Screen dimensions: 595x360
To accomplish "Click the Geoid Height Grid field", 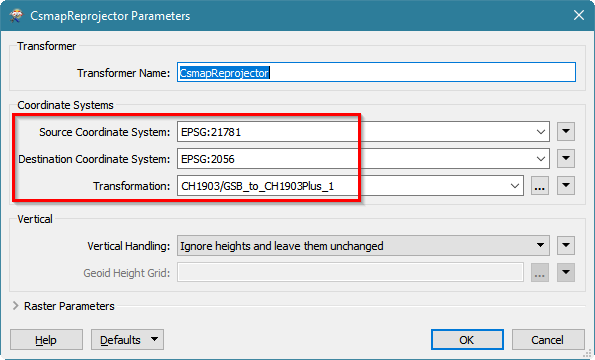I will (350, 273).
